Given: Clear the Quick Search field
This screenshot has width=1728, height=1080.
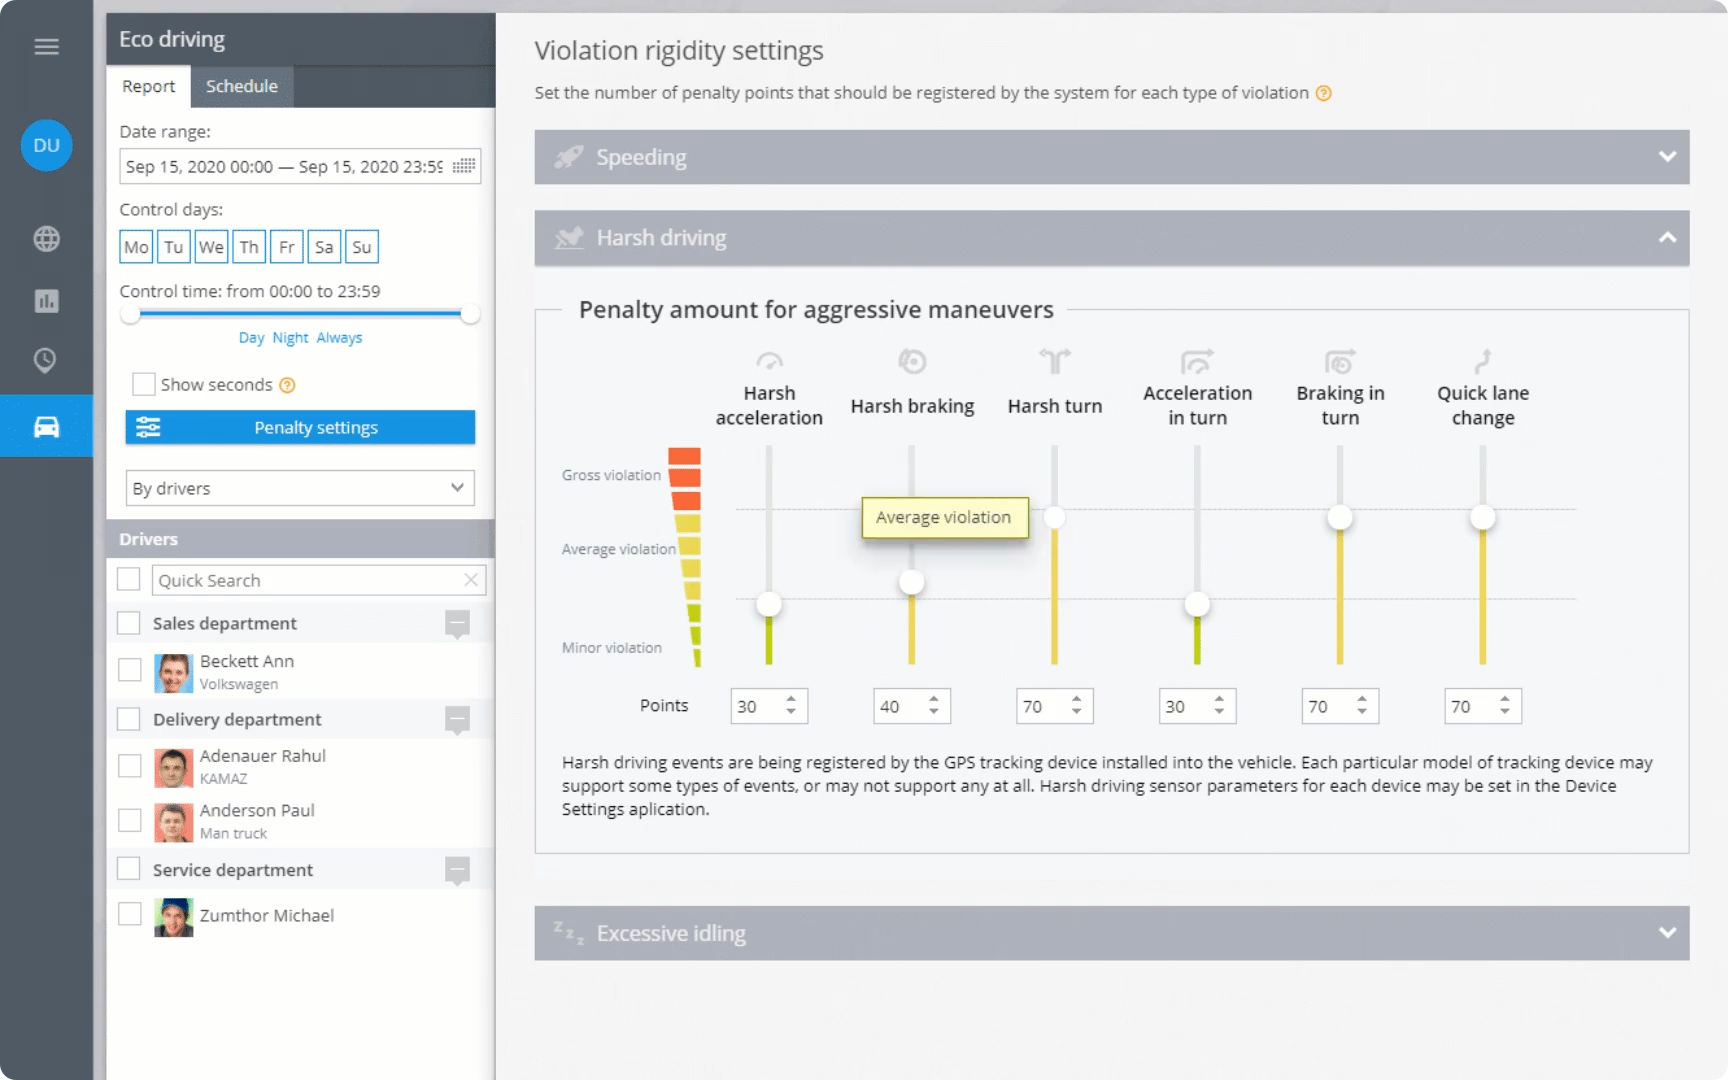Looking at the screenshot, I should point(471,580).
